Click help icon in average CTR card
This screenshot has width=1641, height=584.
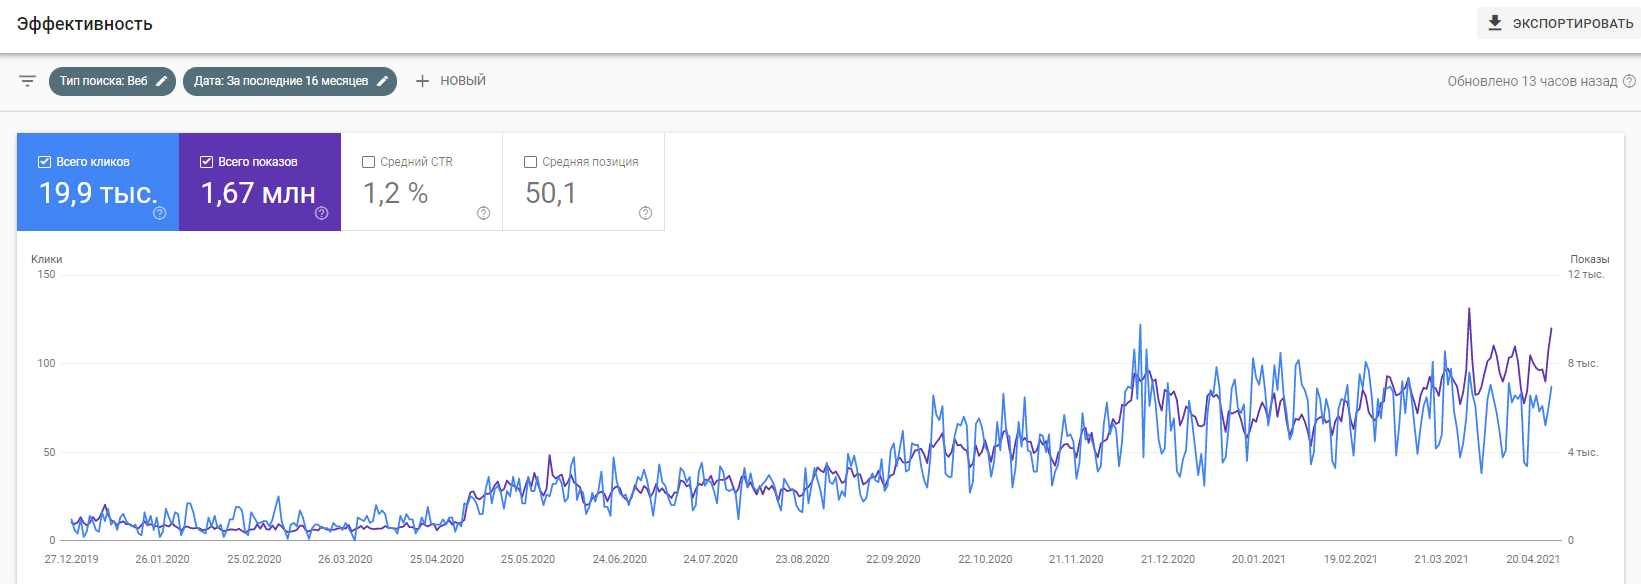483,213
